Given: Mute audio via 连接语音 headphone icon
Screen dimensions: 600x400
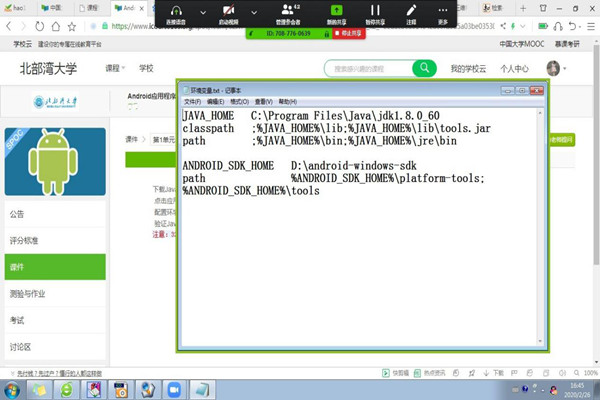Looking at the screenshot, I should tap(176, 10).
